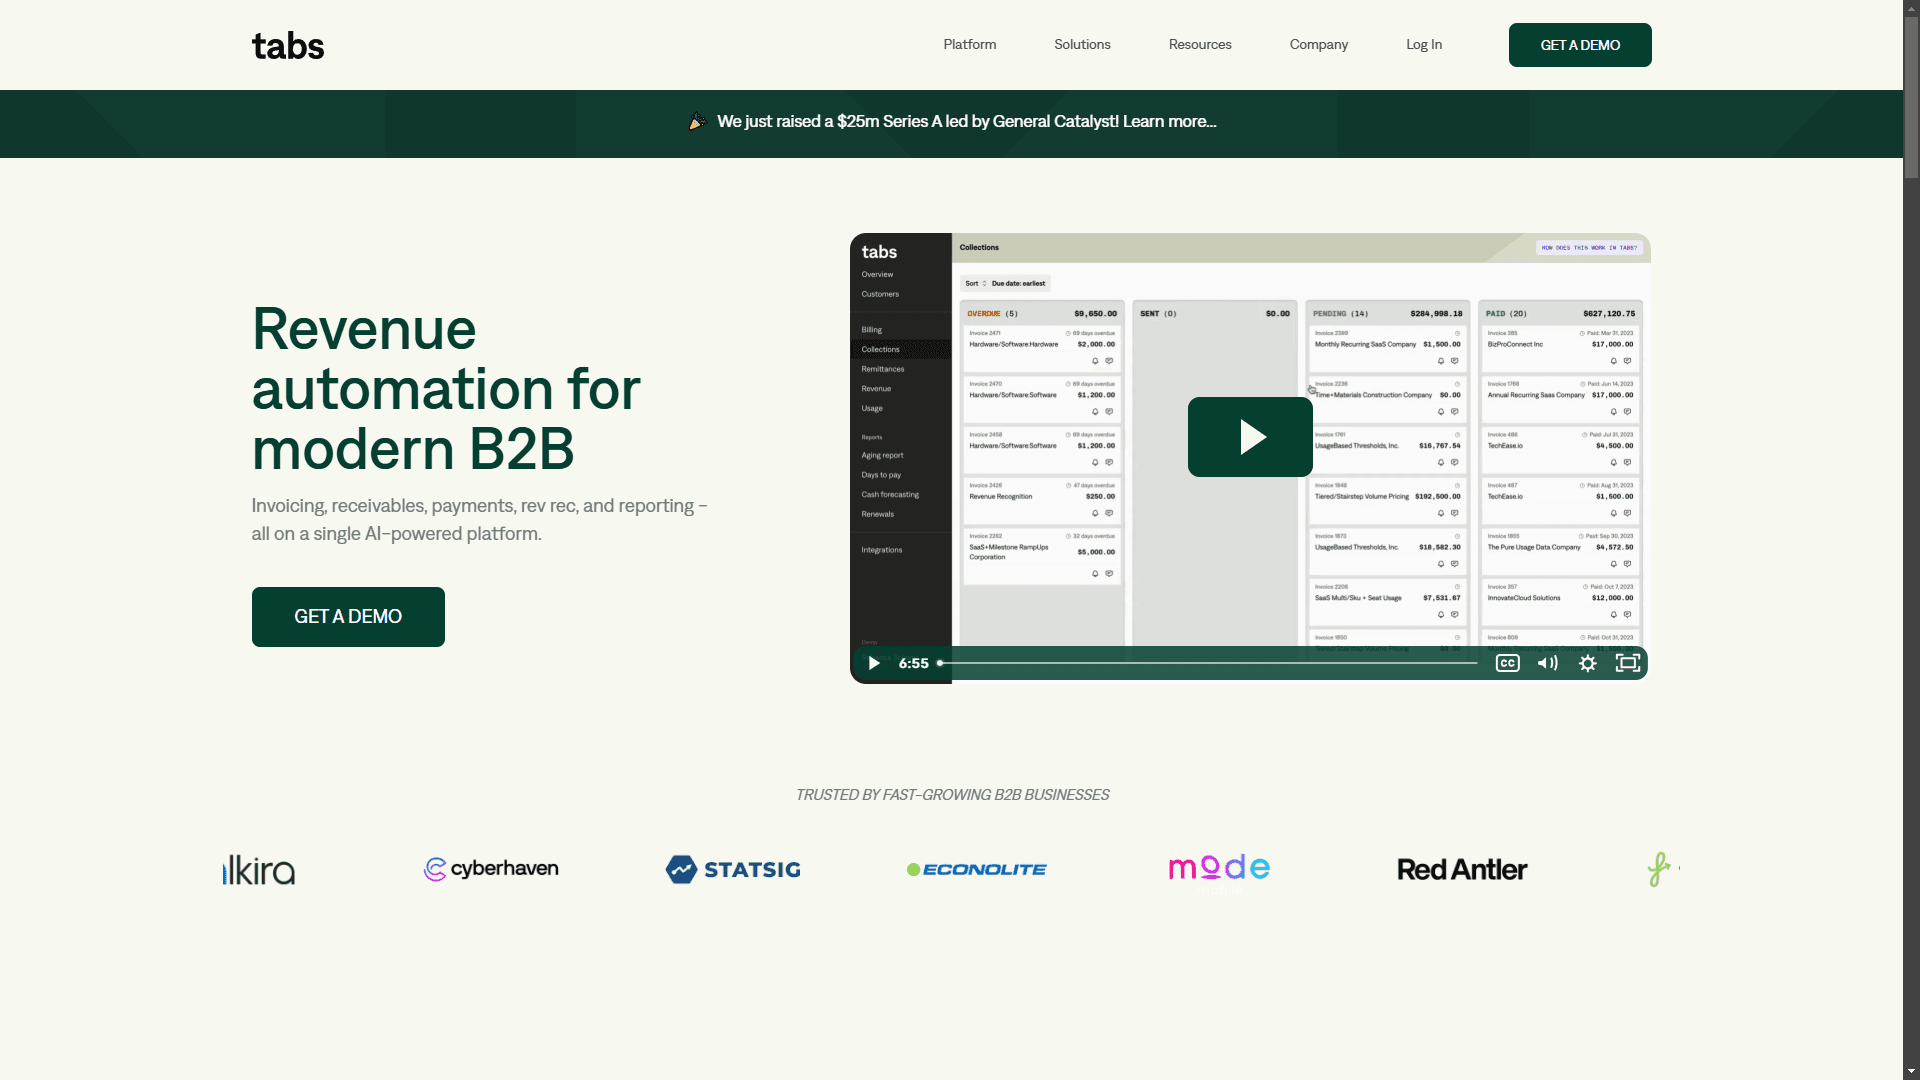The image size is (1920, 1080).
Task: Click the page scrollbar down arrow
Action: [1911, 1071]
